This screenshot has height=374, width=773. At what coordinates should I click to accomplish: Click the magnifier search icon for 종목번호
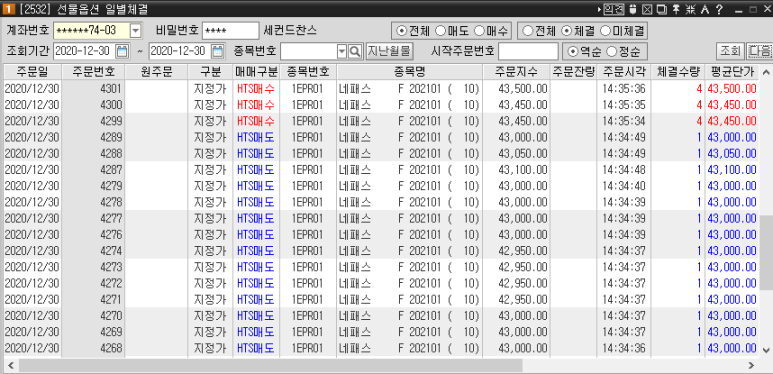click(x=355, y=51)
